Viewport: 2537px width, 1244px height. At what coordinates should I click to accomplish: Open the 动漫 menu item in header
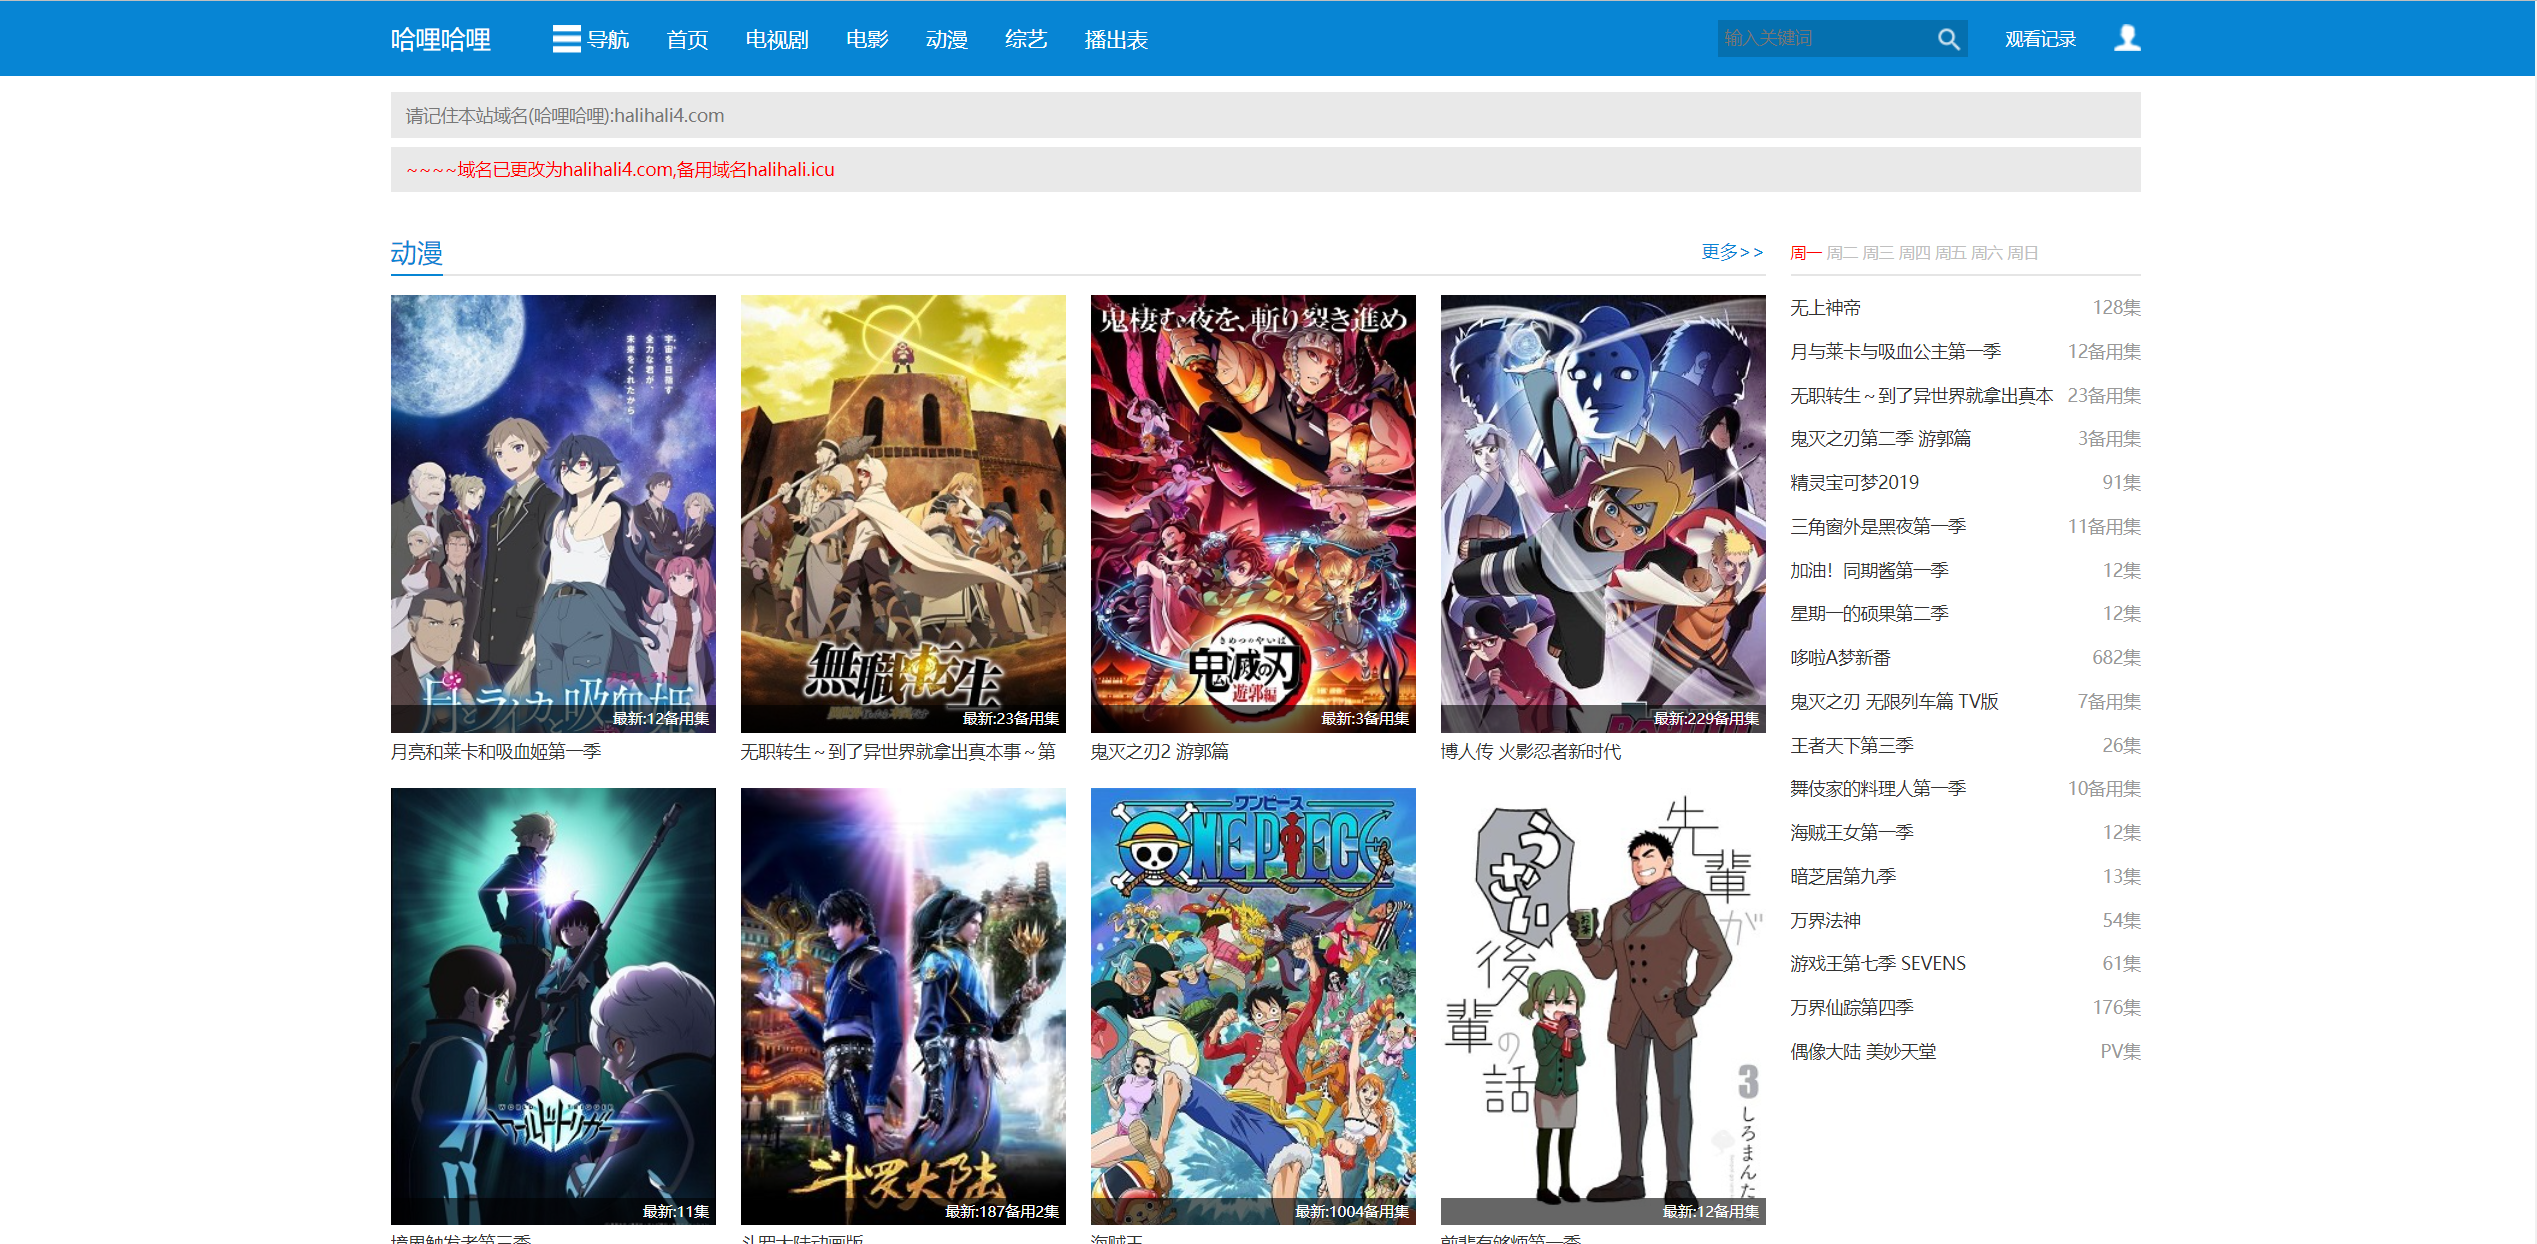coord(947,40)
